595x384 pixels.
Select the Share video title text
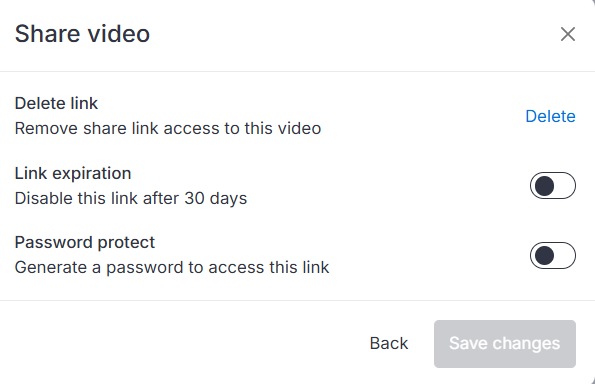[x=82, y=34]
